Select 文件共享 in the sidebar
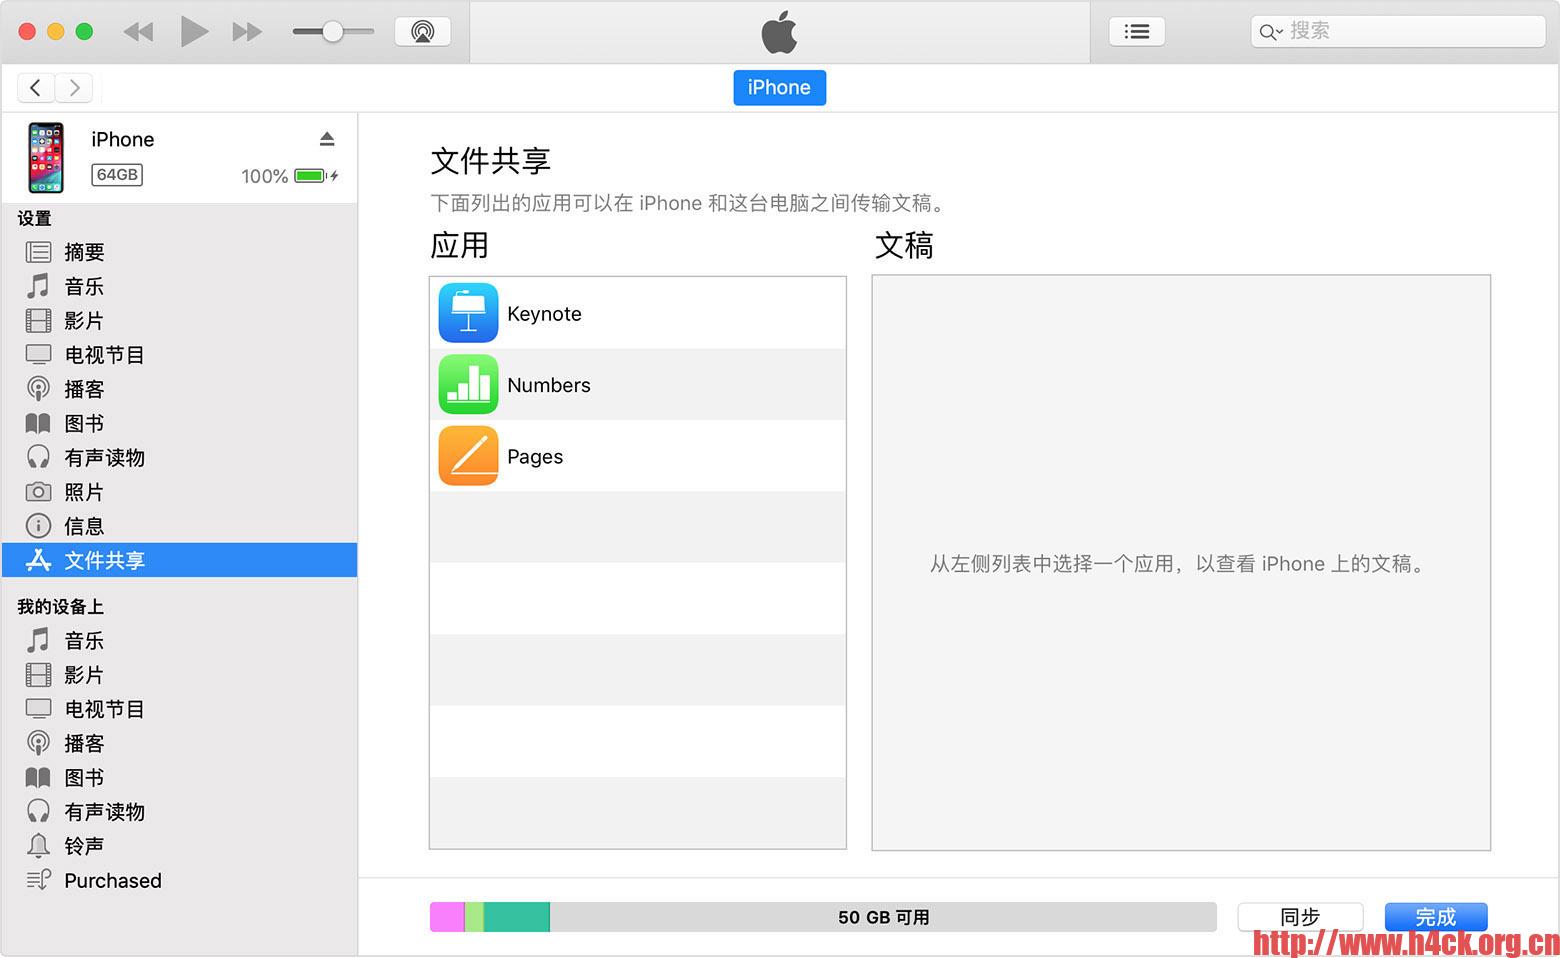Viewport: 1560px width, 958px height. (x=179, y=560)
